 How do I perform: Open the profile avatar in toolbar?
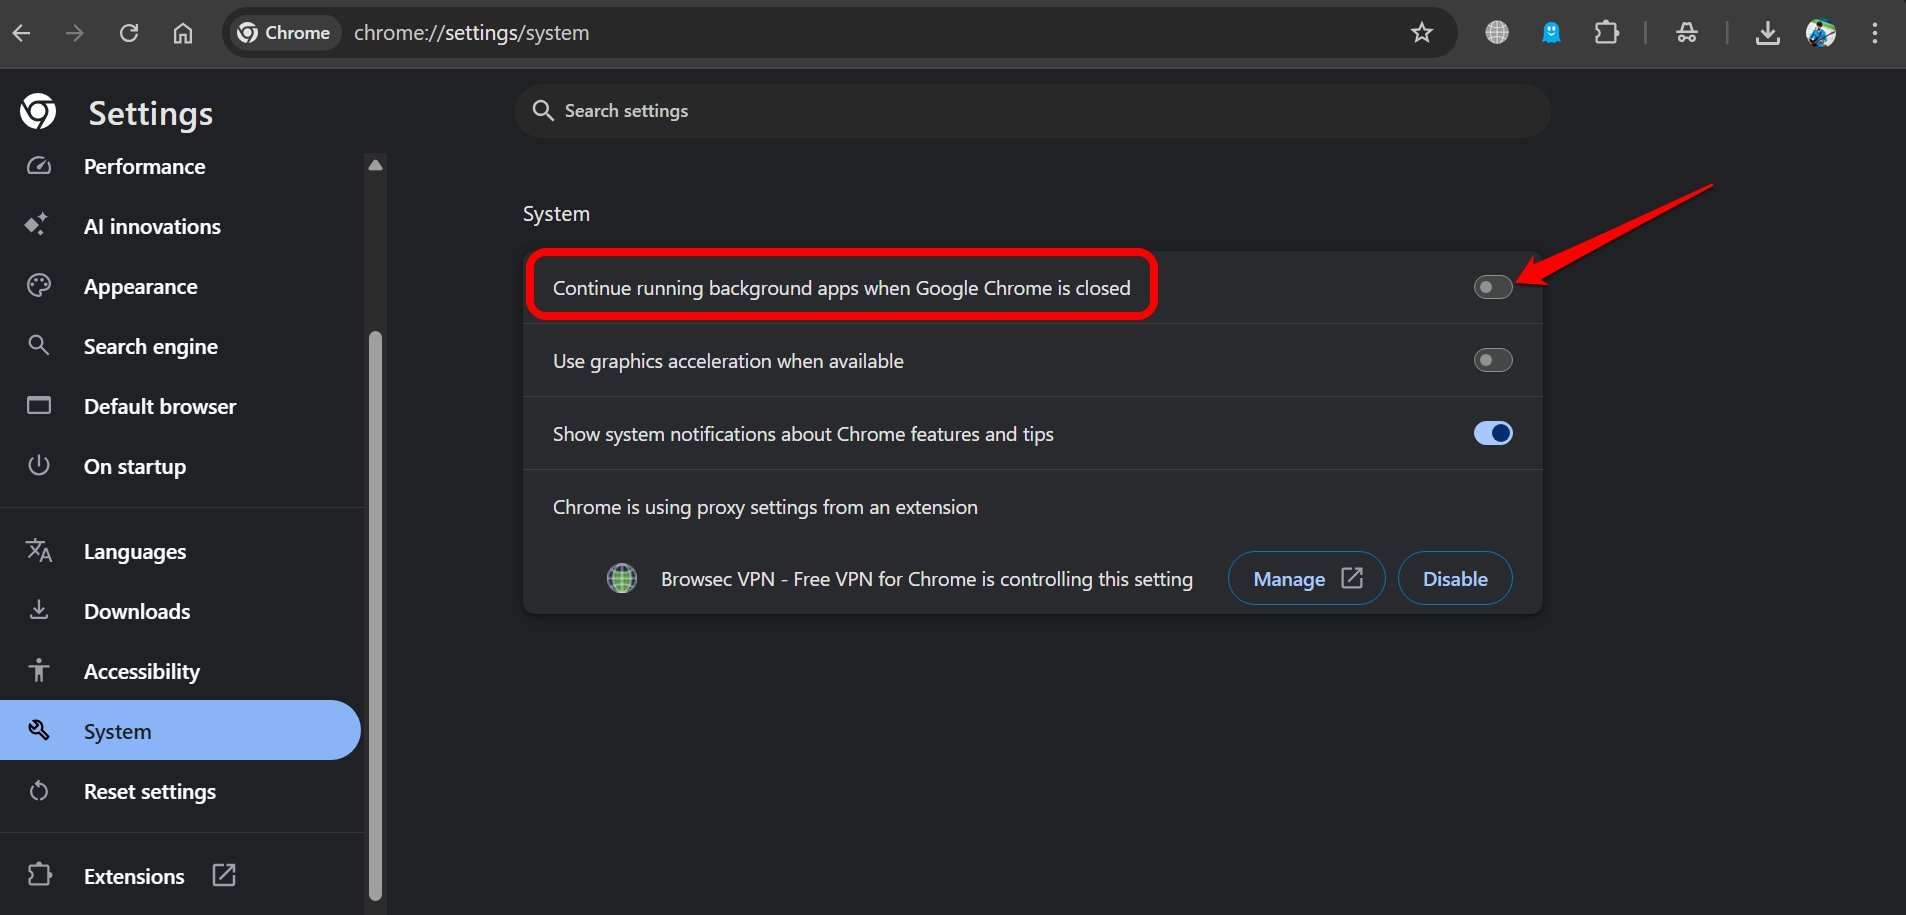[1820, 33]
